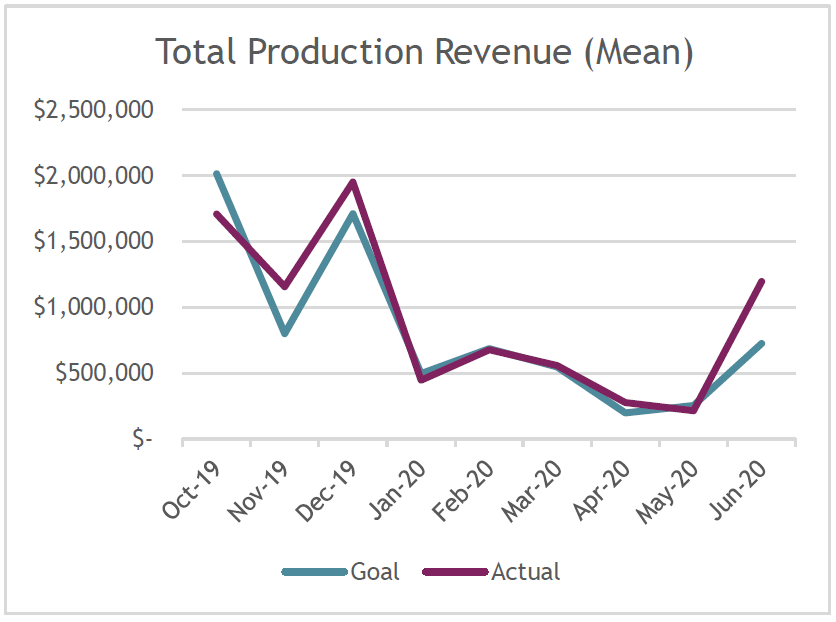Image resolution: width=836 pixels, height=622 pixels.
Task: Select the Feb-20 month label
Action: click(464, 490)
